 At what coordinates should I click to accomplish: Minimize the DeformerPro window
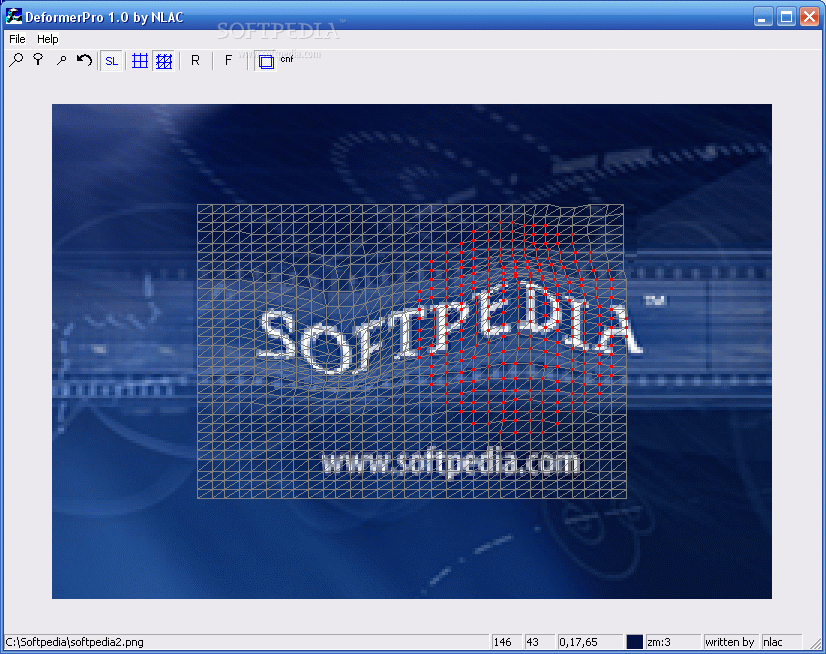[x=762, y=17]
